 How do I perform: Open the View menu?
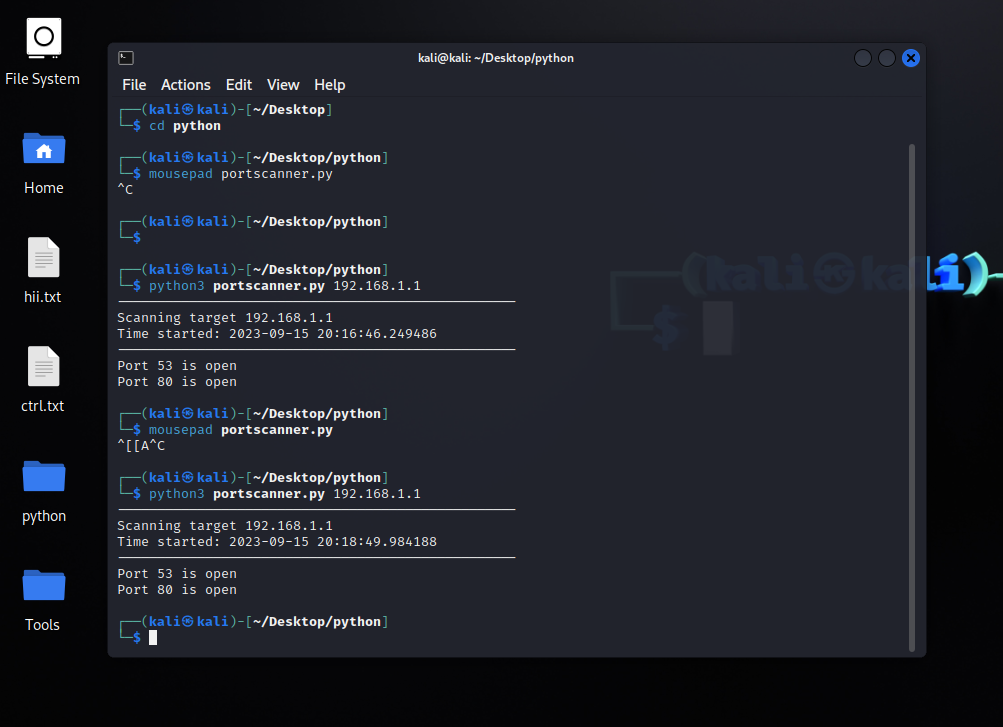coord(283,85)
